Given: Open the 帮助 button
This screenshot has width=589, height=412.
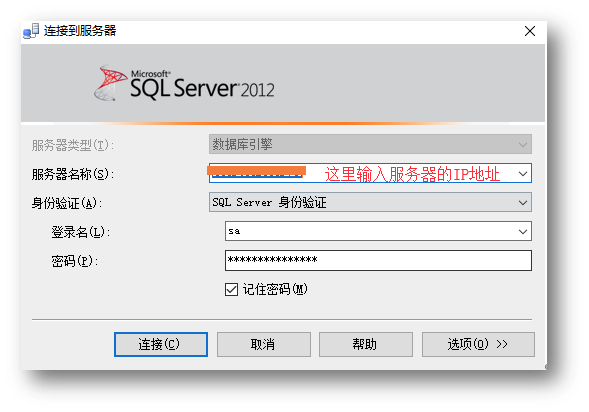Looking at the screenshot, I should tap(366, 344).
